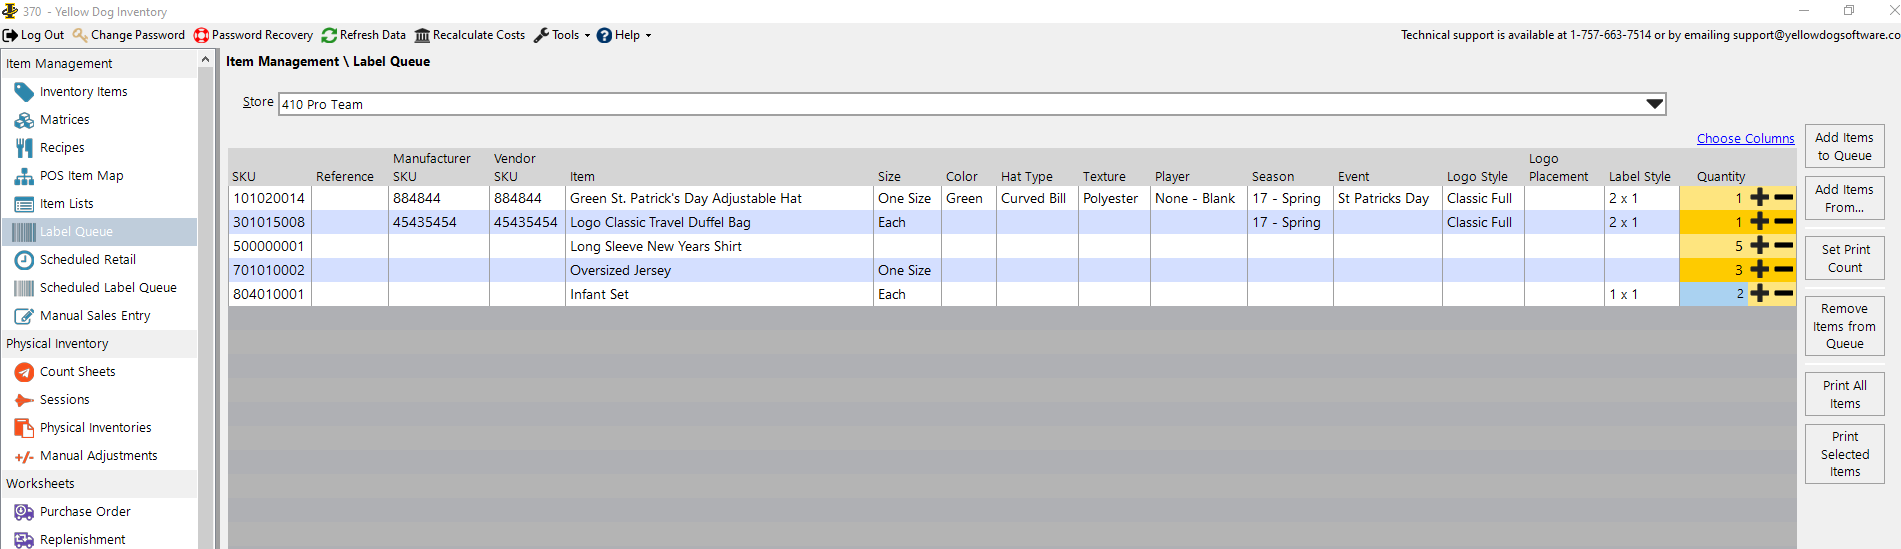Increase quantity for Infant Set row

tap(1760, 294)
